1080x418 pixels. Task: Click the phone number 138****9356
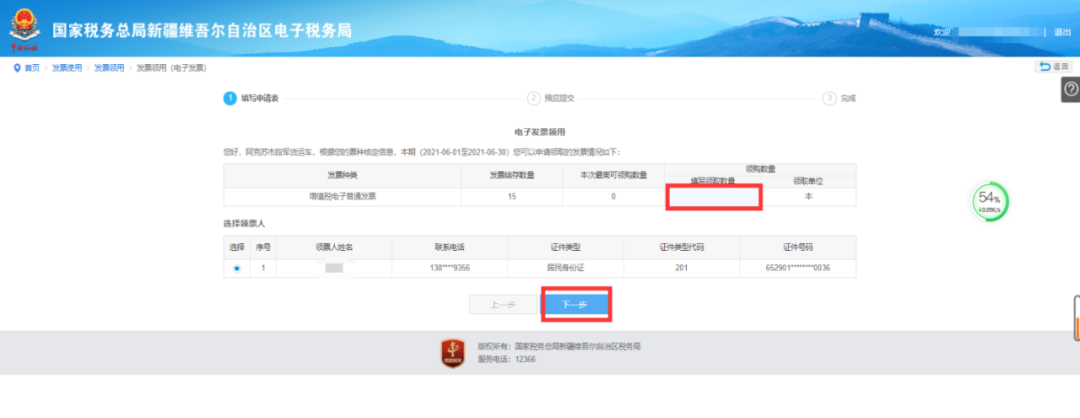449,269
